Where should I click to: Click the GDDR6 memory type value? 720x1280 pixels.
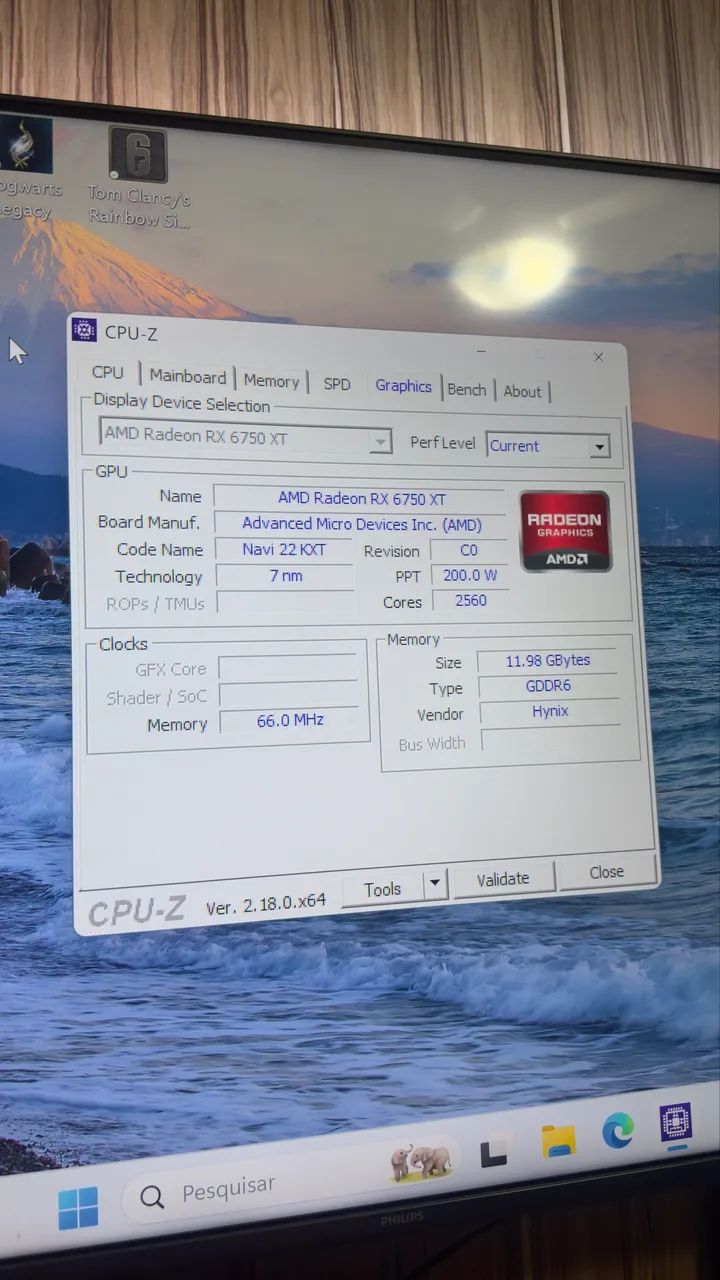tap(548, 687)
